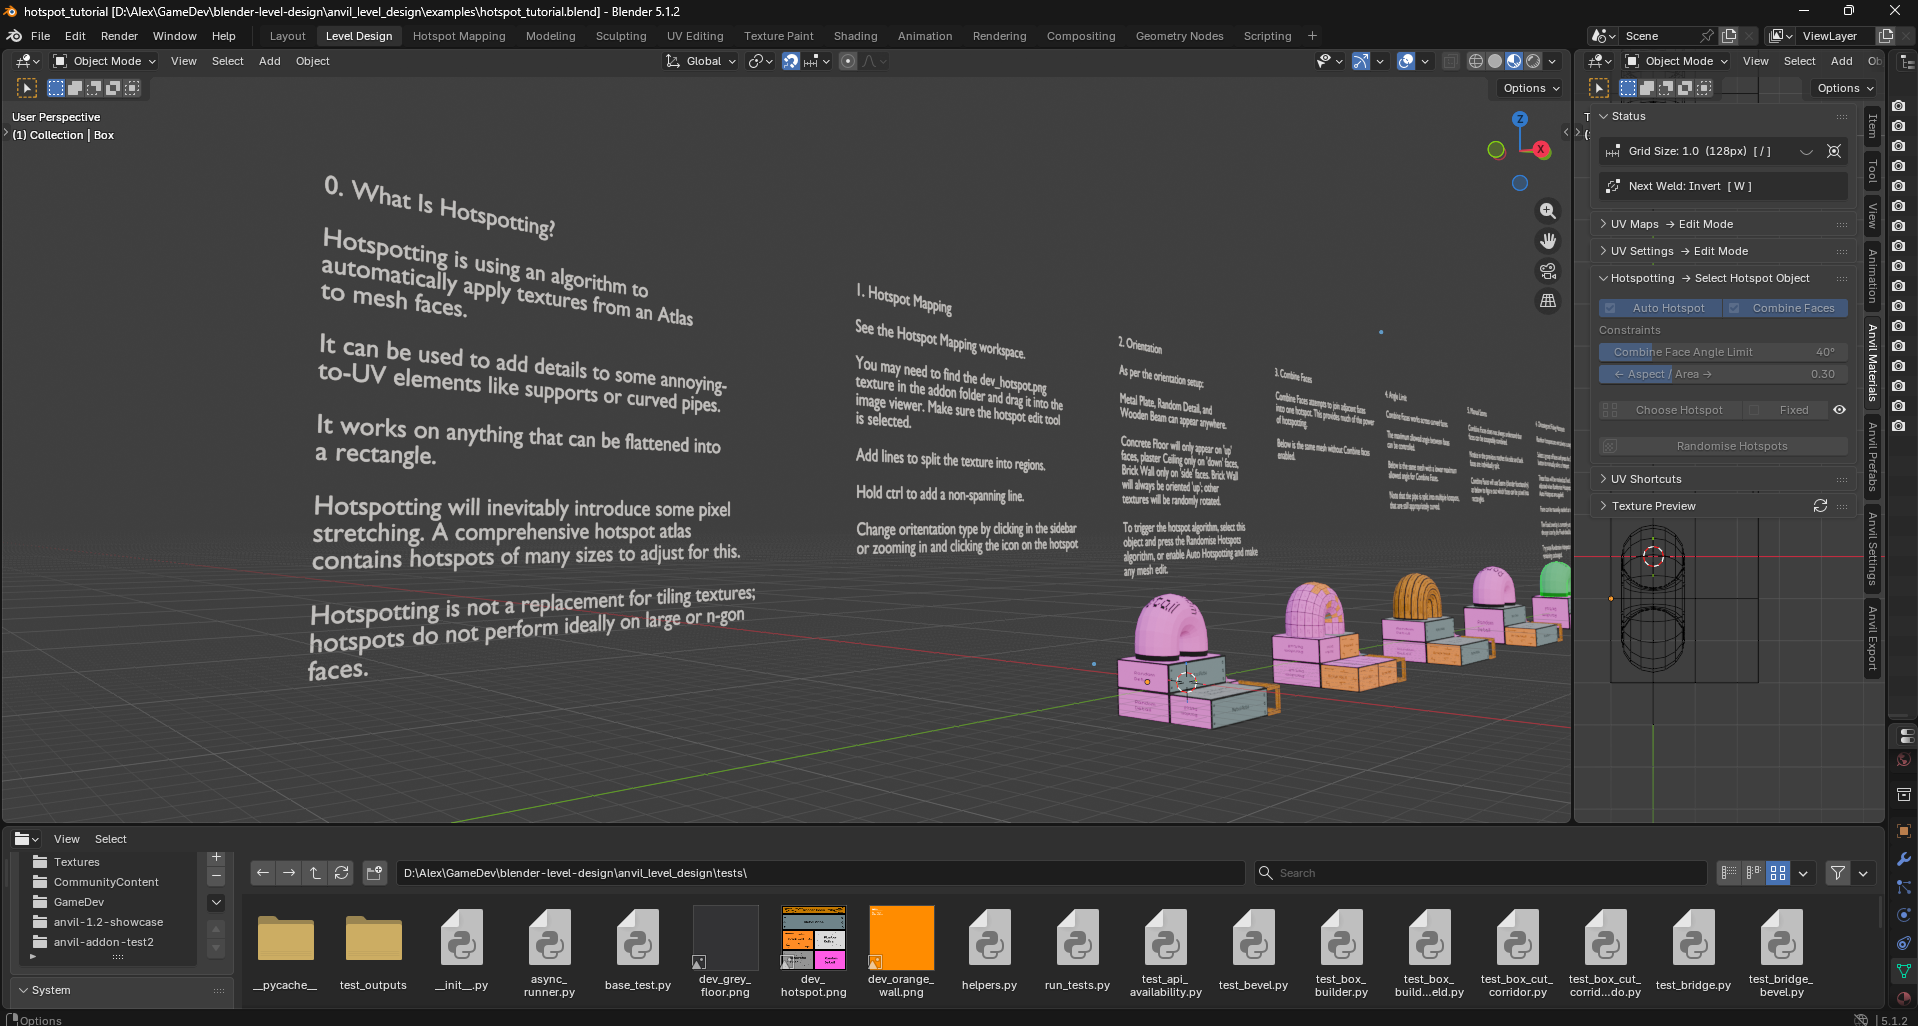1918x1026 pixels.
Task: Expand the UV Maps panel
Action: click(x=1634, y=224)
